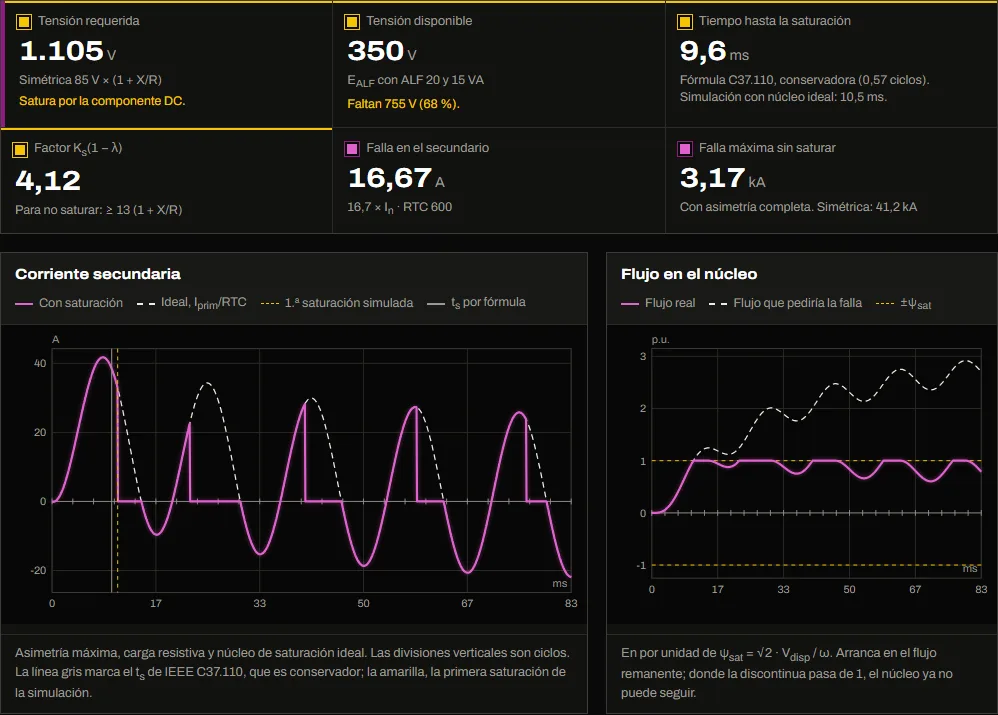998x715 pixels.
Task: Click the yellow icon beside Factor Ks(1 − λ)
Action: click(x=20, y=150)
